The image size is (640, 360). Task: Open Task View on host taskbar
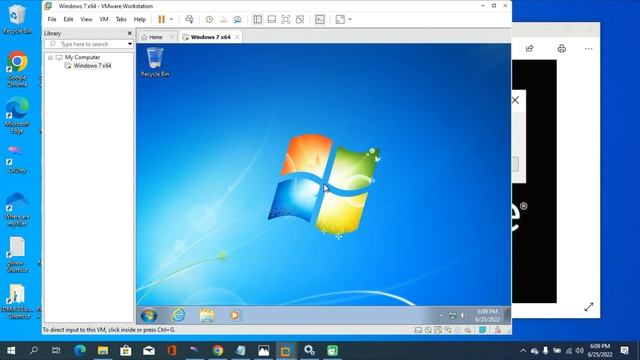point(56,350)
